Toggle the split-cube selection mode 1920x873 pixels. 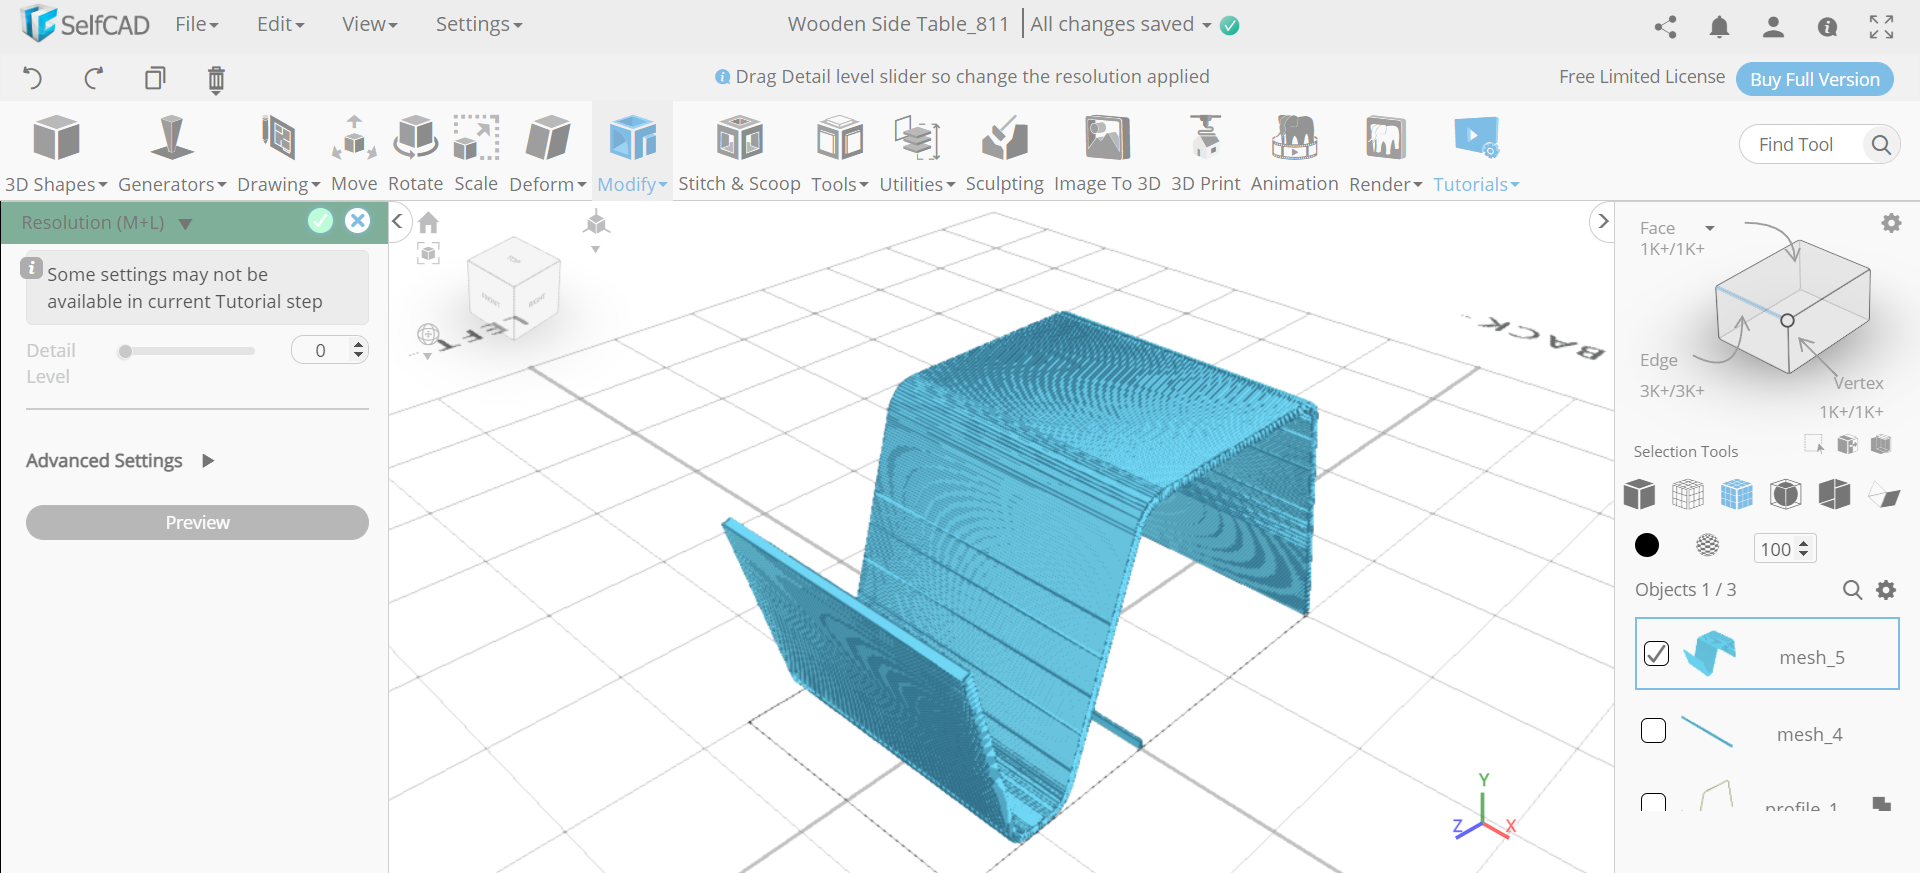(1835, 494)
